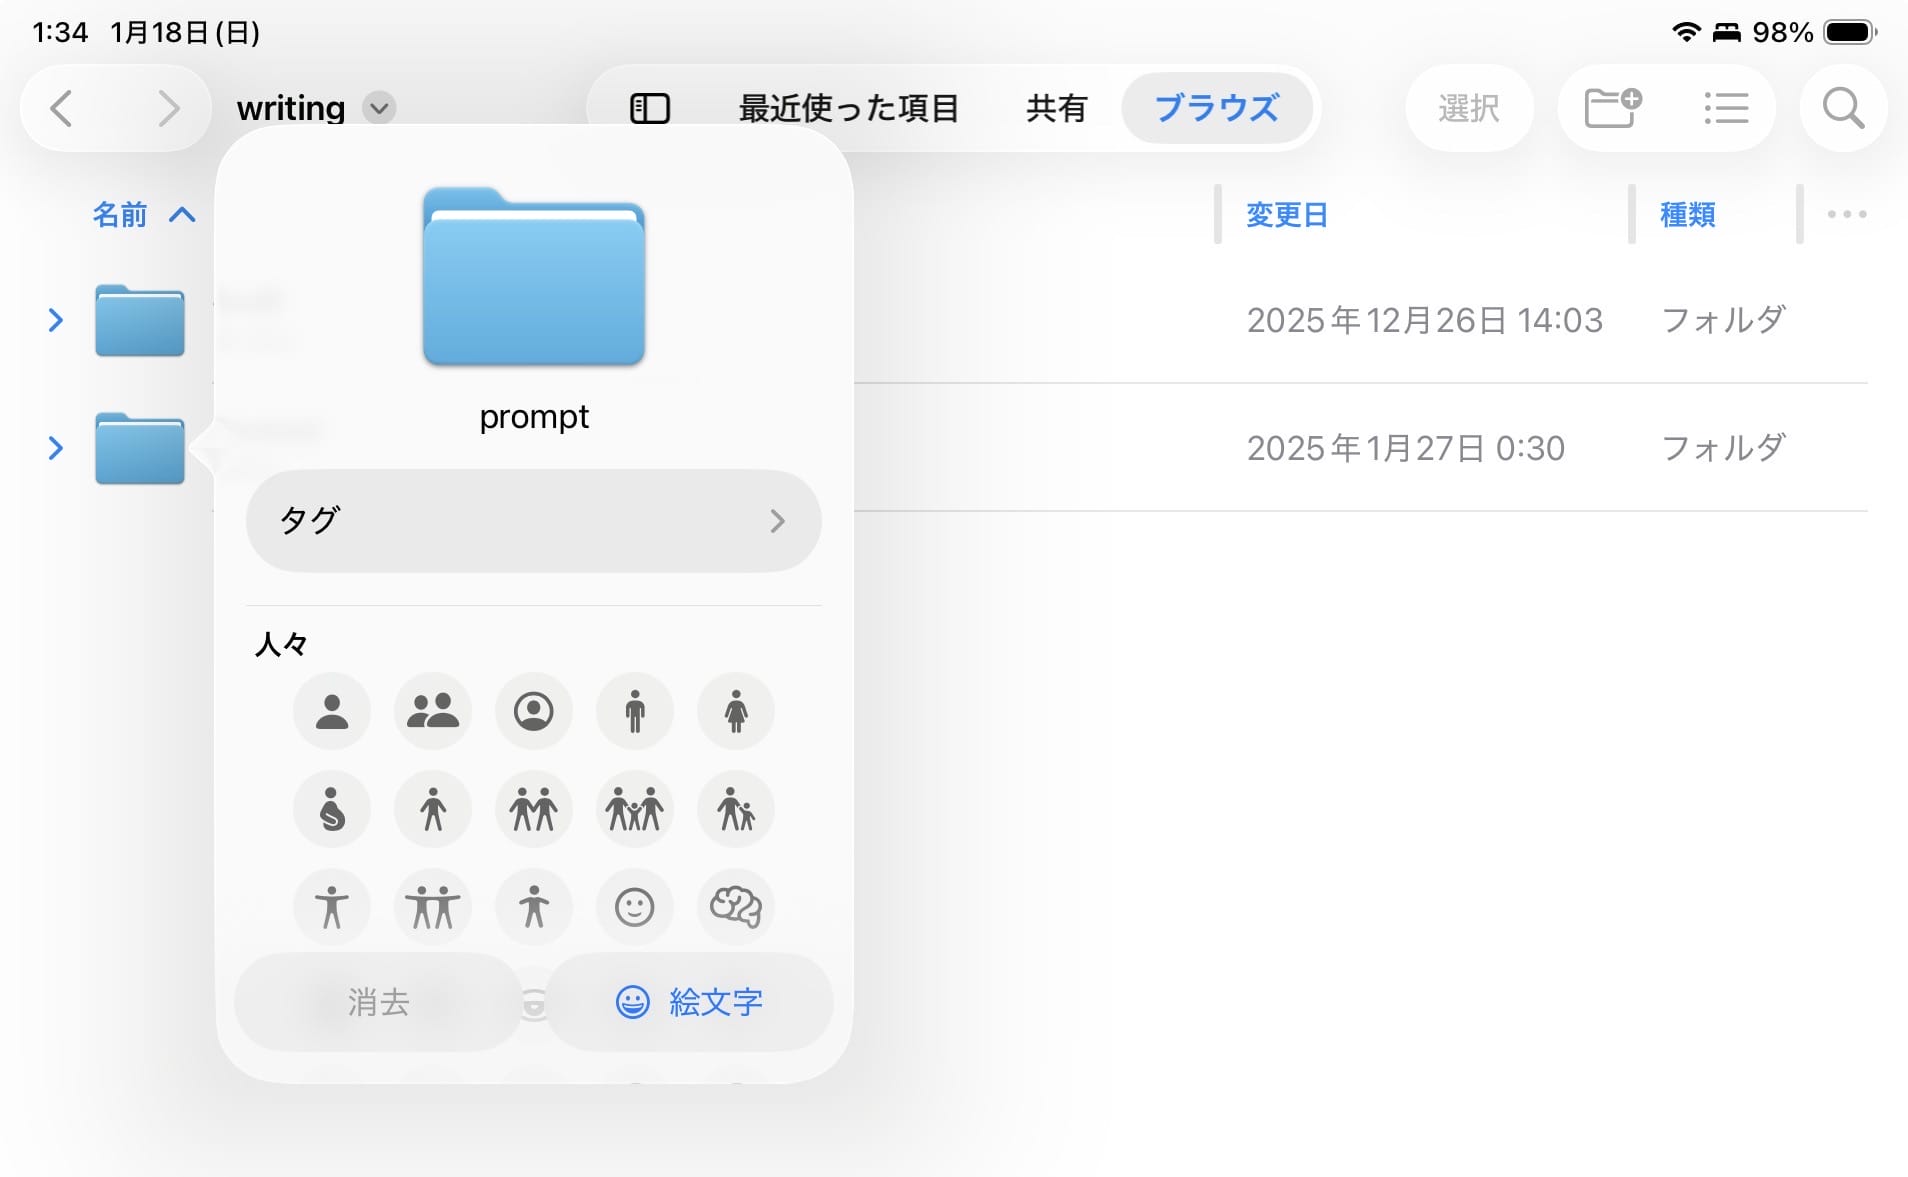Select the single person icon for the folder
This screenshot has width=1908, height=1177.
click(331, 711)
